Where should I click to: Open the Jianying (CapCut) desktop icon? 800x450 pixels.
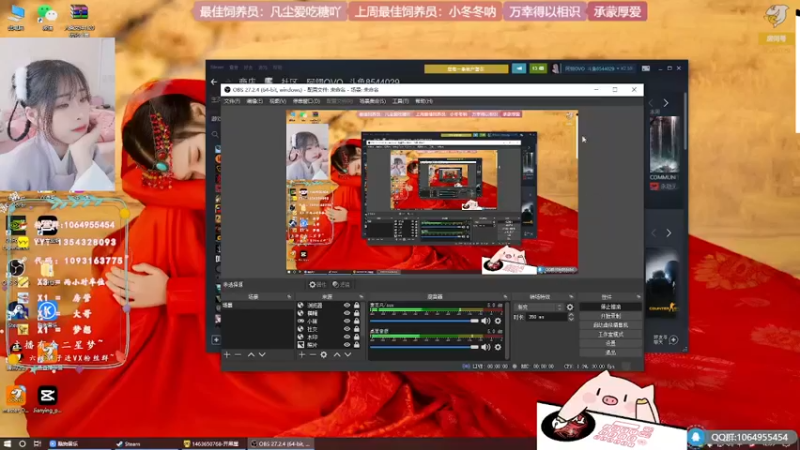(x=47, y=398)
